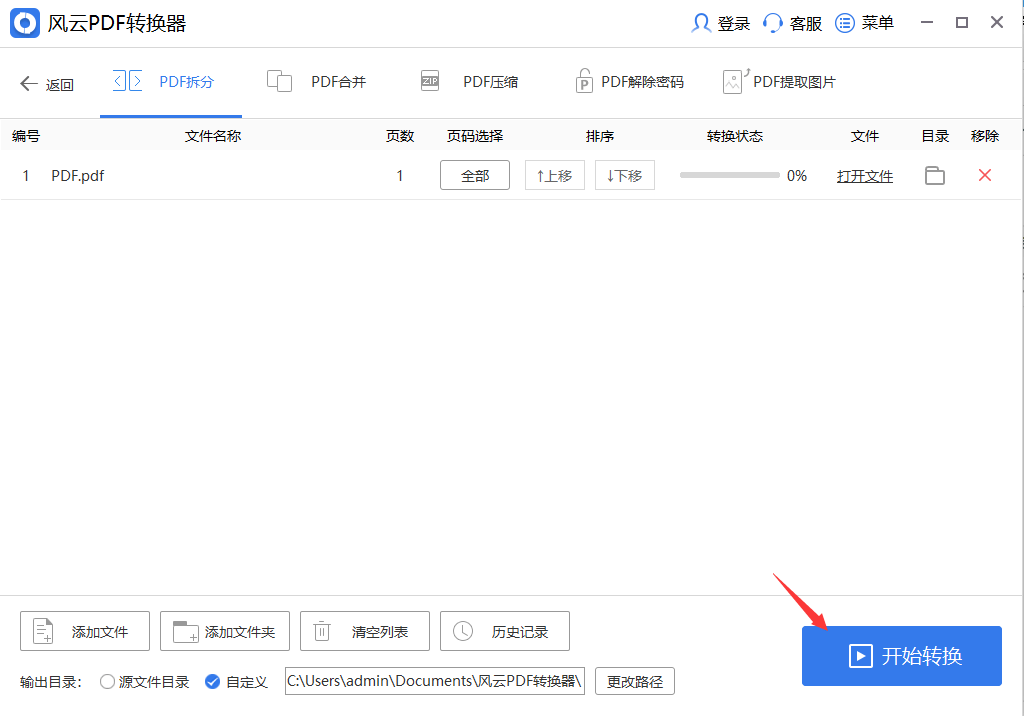Contact 客服 customer service
Viewport: 1024px width, 716px height.
pos(792,24)
